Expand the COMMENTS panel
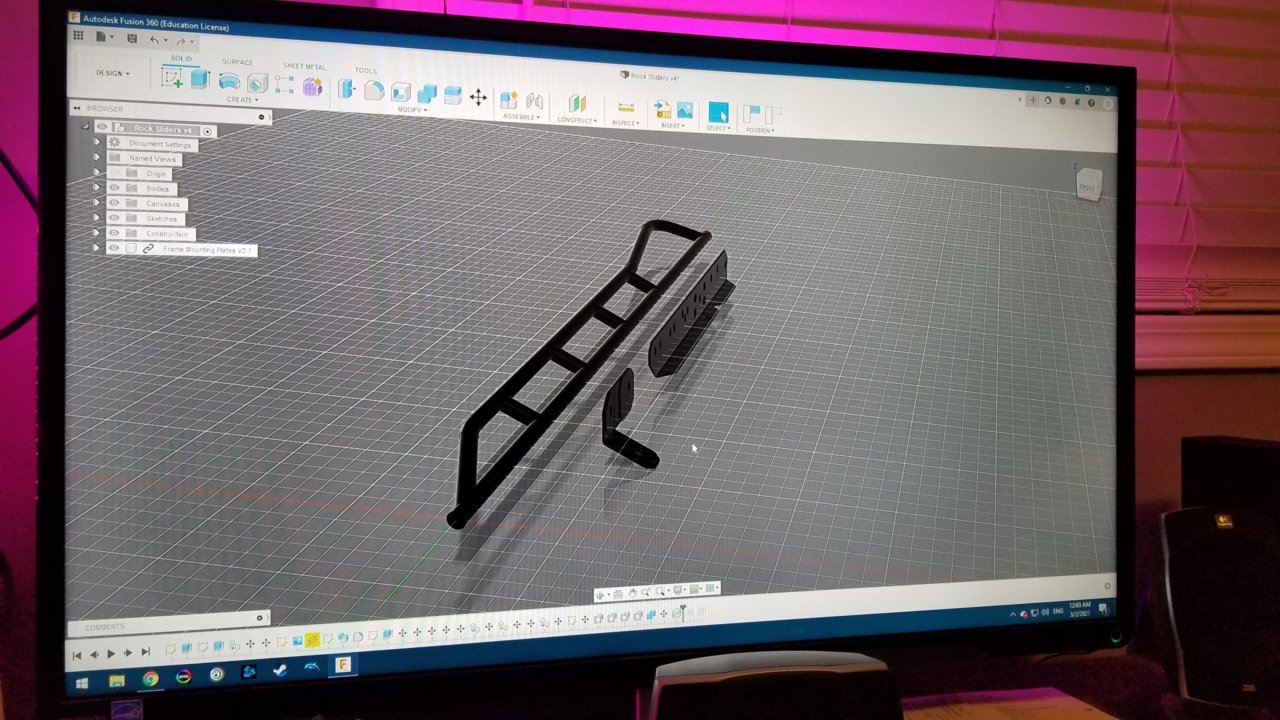Image resolution: width=1280 pixels, height=720 pixels. [259, 618]
